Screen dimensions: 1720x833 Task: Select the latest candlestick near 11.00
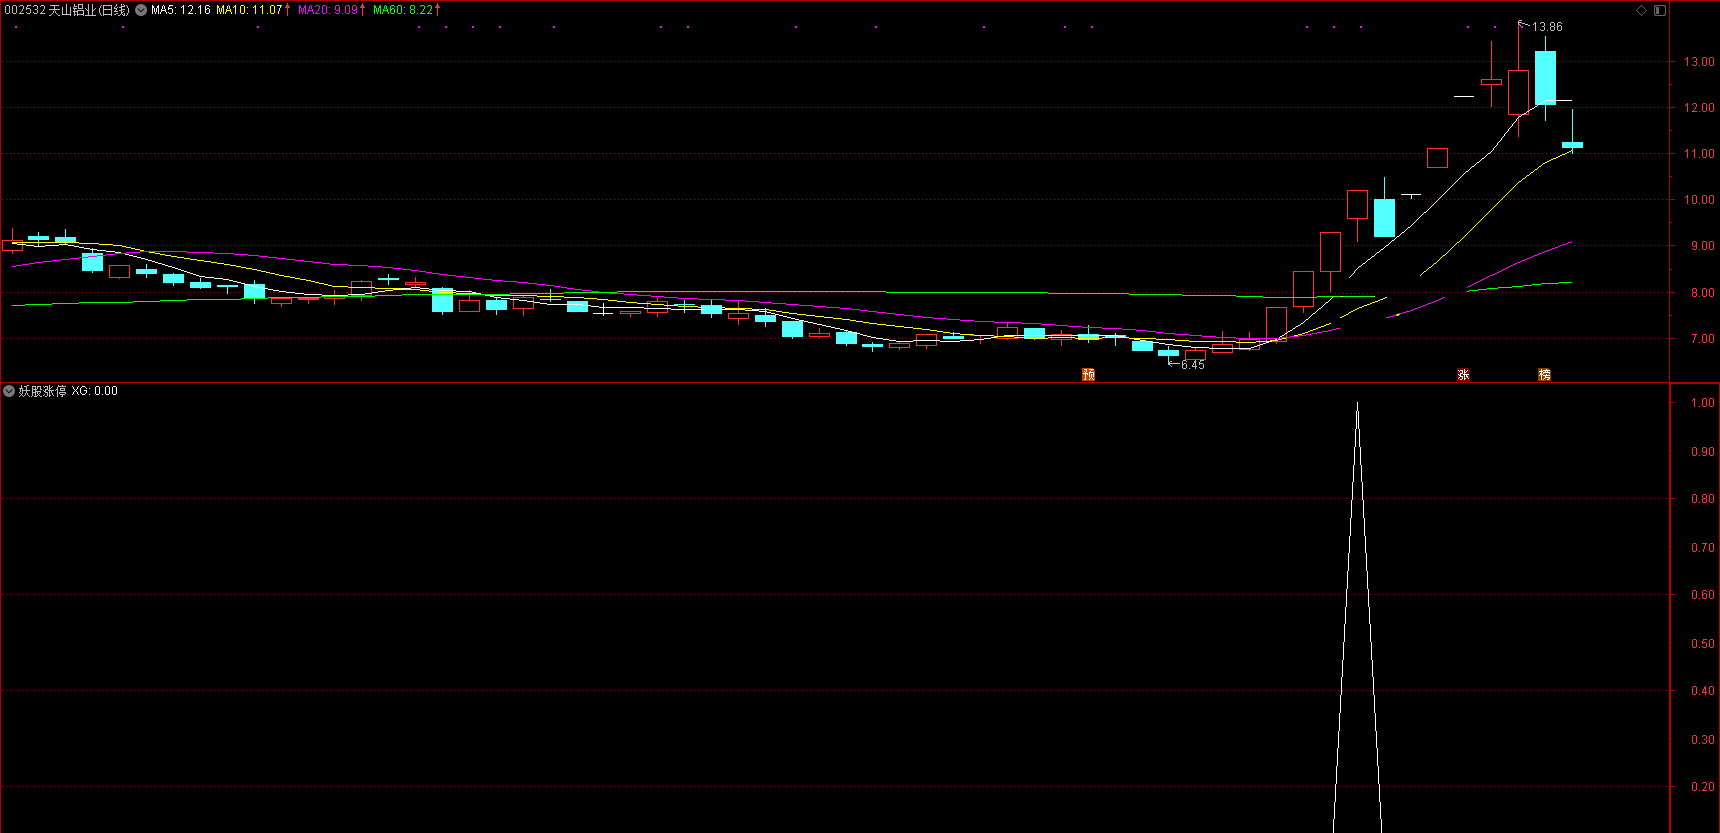(1572, 145)
